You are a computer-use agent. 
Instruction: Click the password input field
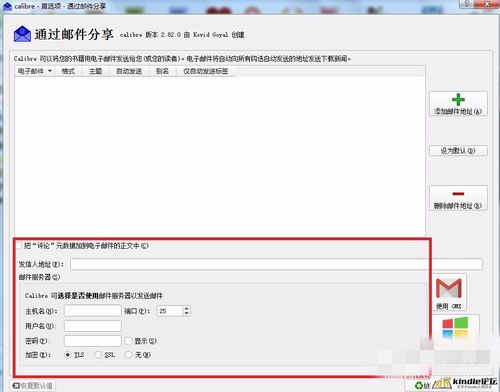pos(93,341)
